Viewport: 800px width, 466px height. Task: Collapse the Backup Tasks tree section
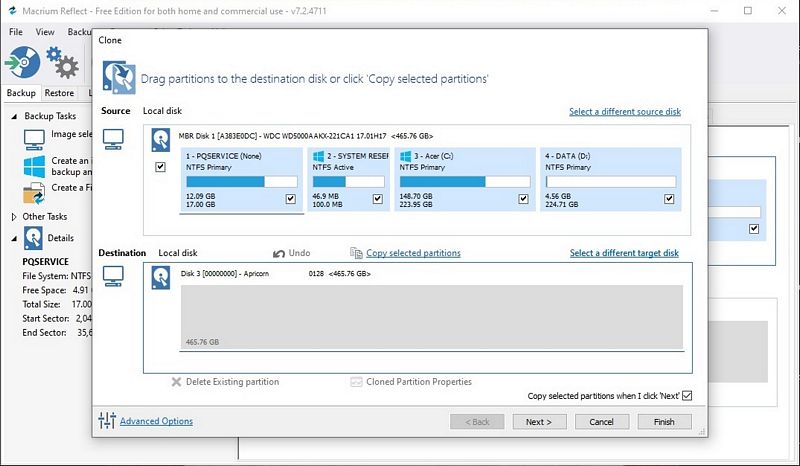coord(14,116)
